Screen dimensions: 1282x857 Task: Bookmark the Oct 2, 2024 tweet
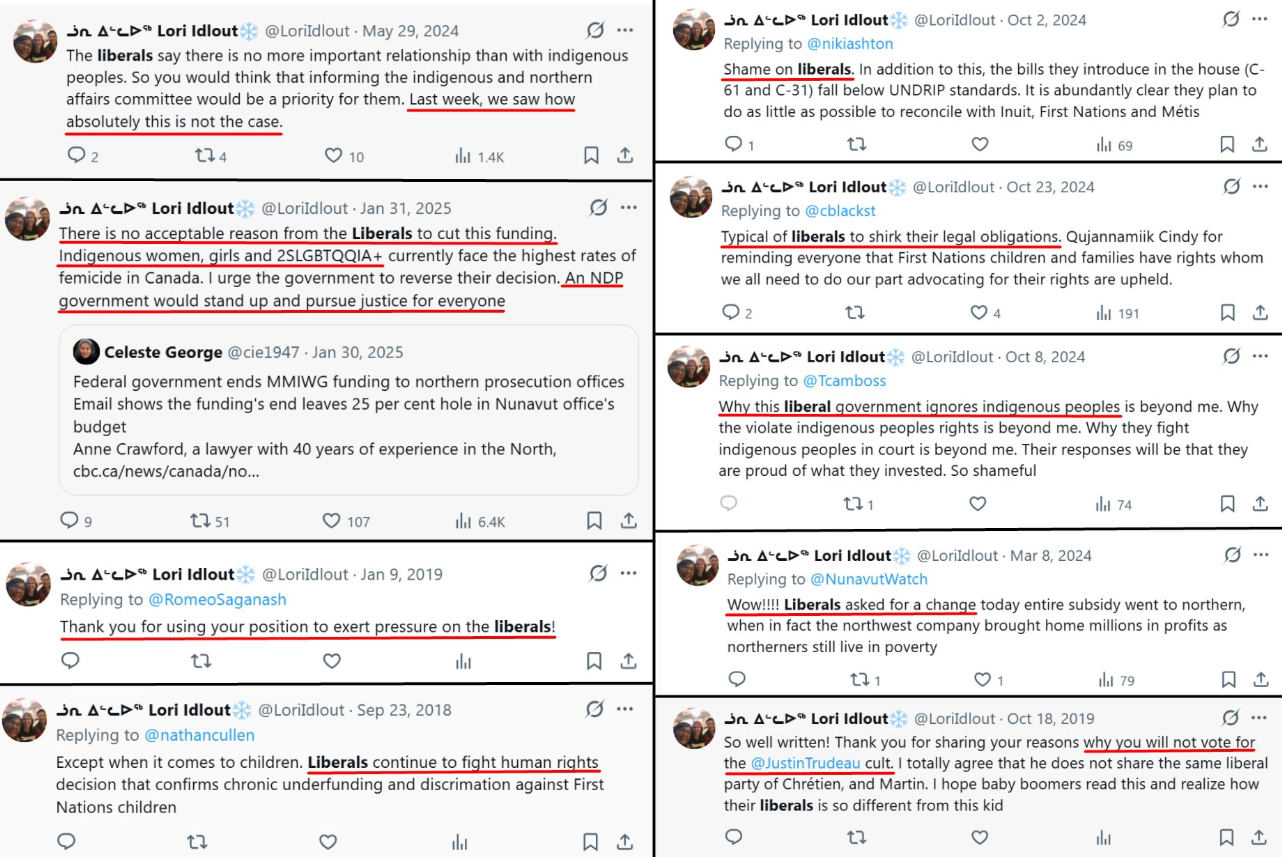coord(1227,145)
